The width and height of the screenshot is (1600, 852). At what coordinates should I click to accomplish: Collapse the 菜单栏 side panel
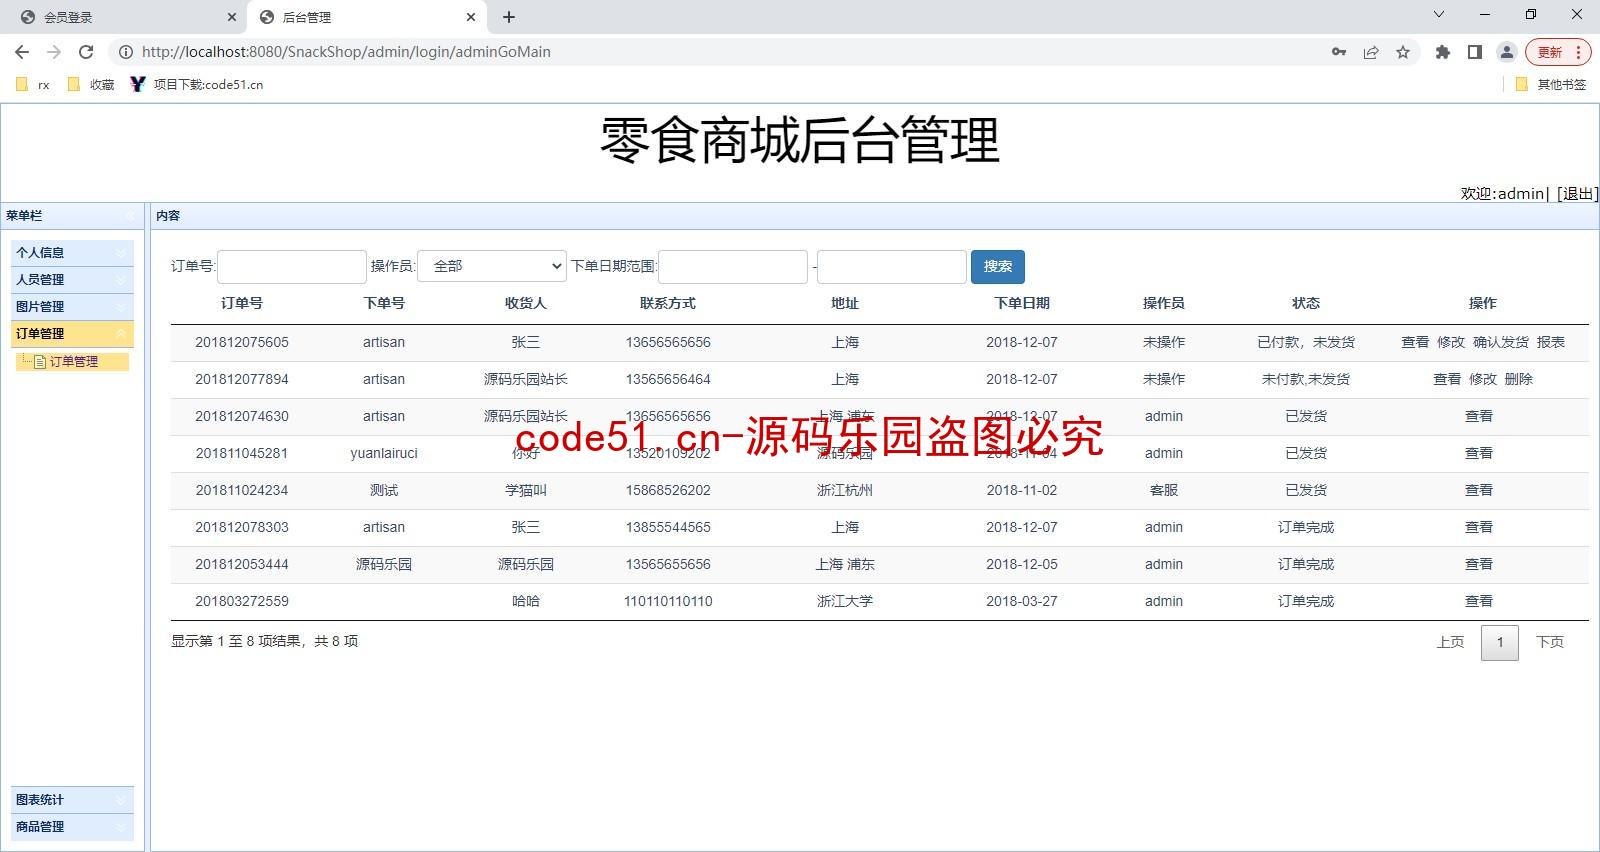point(130,216)
